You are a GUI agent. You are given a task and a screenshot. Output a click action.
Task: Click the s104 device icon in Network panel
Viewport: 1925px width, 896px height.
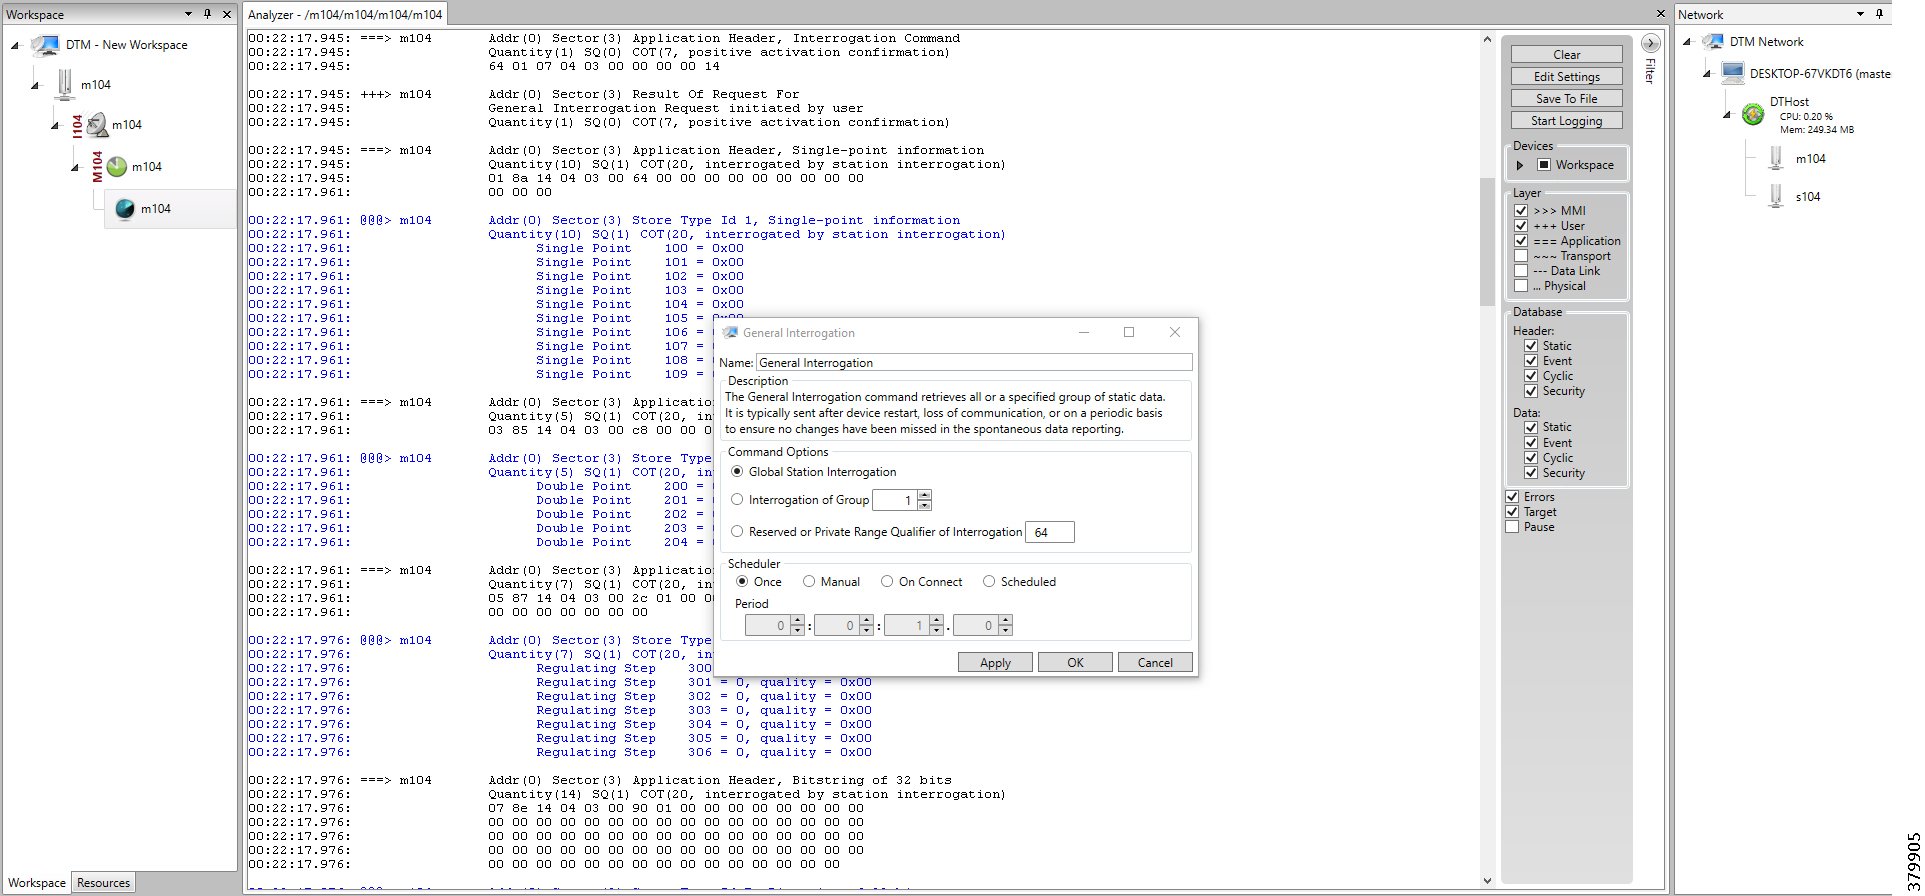1776,196
